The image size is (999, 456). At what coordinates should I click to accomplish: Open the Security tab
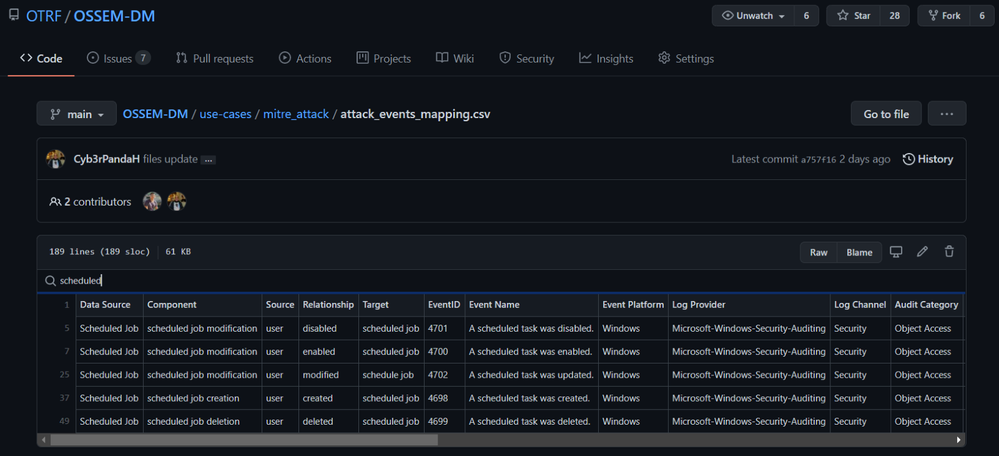point(527,59)
